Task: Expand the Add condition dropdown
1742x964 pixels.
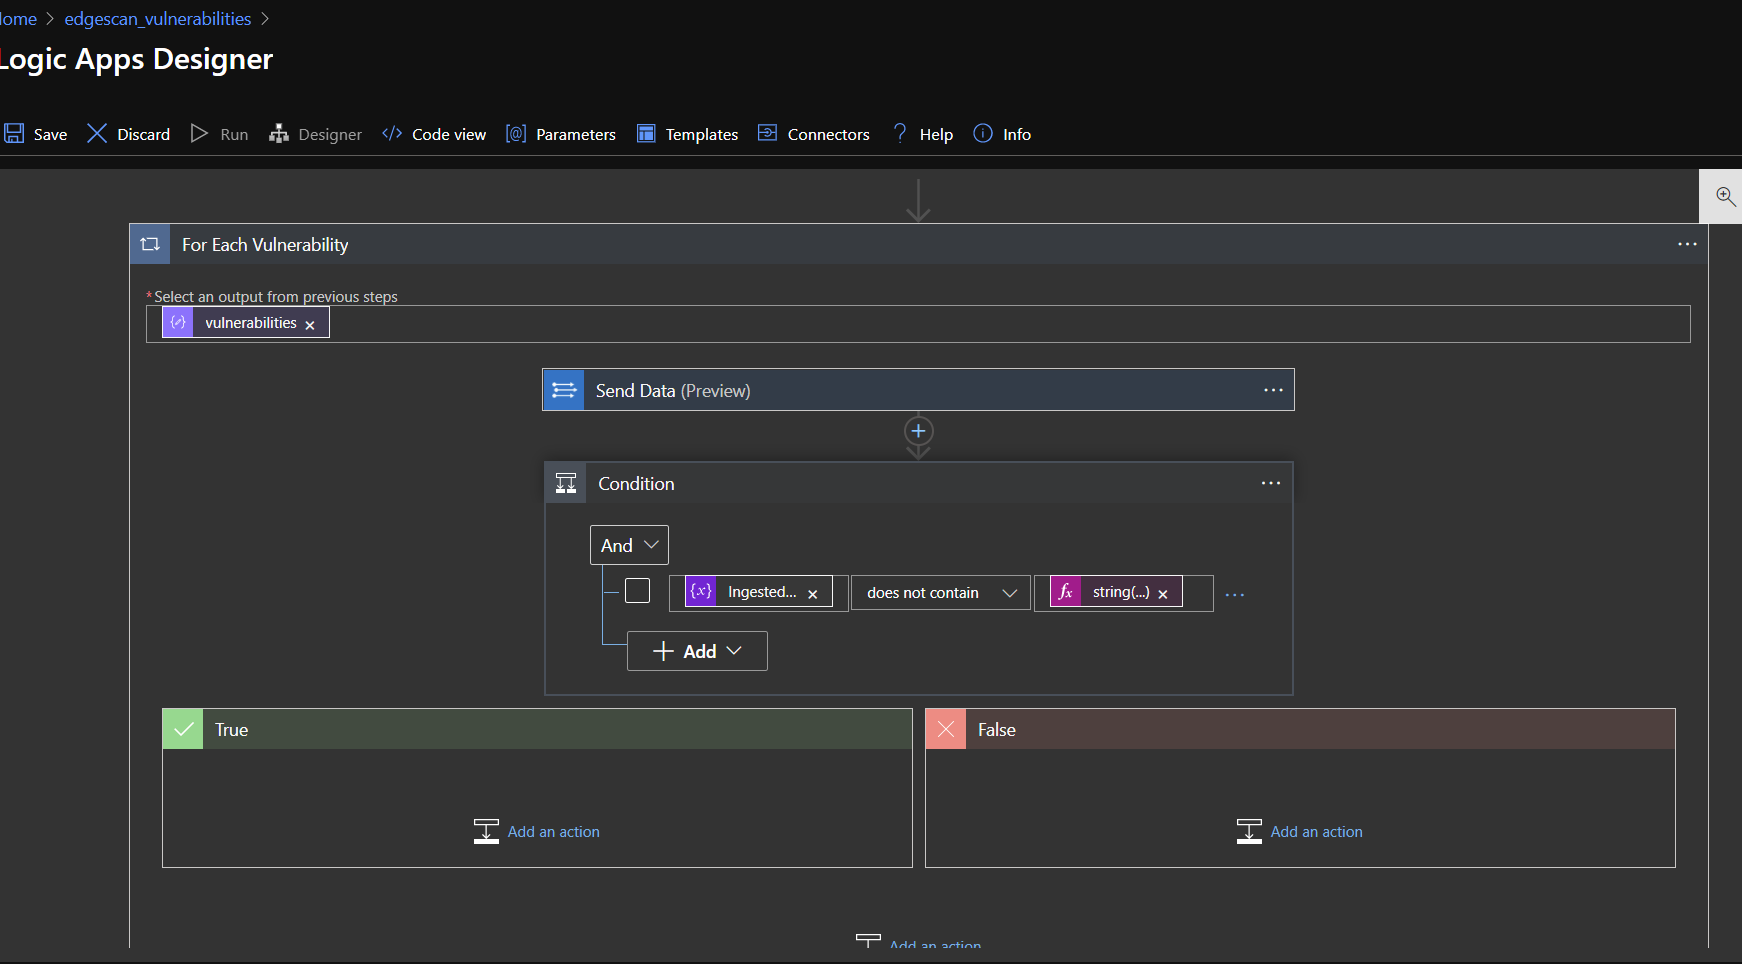Action: [x=697, y=651]
